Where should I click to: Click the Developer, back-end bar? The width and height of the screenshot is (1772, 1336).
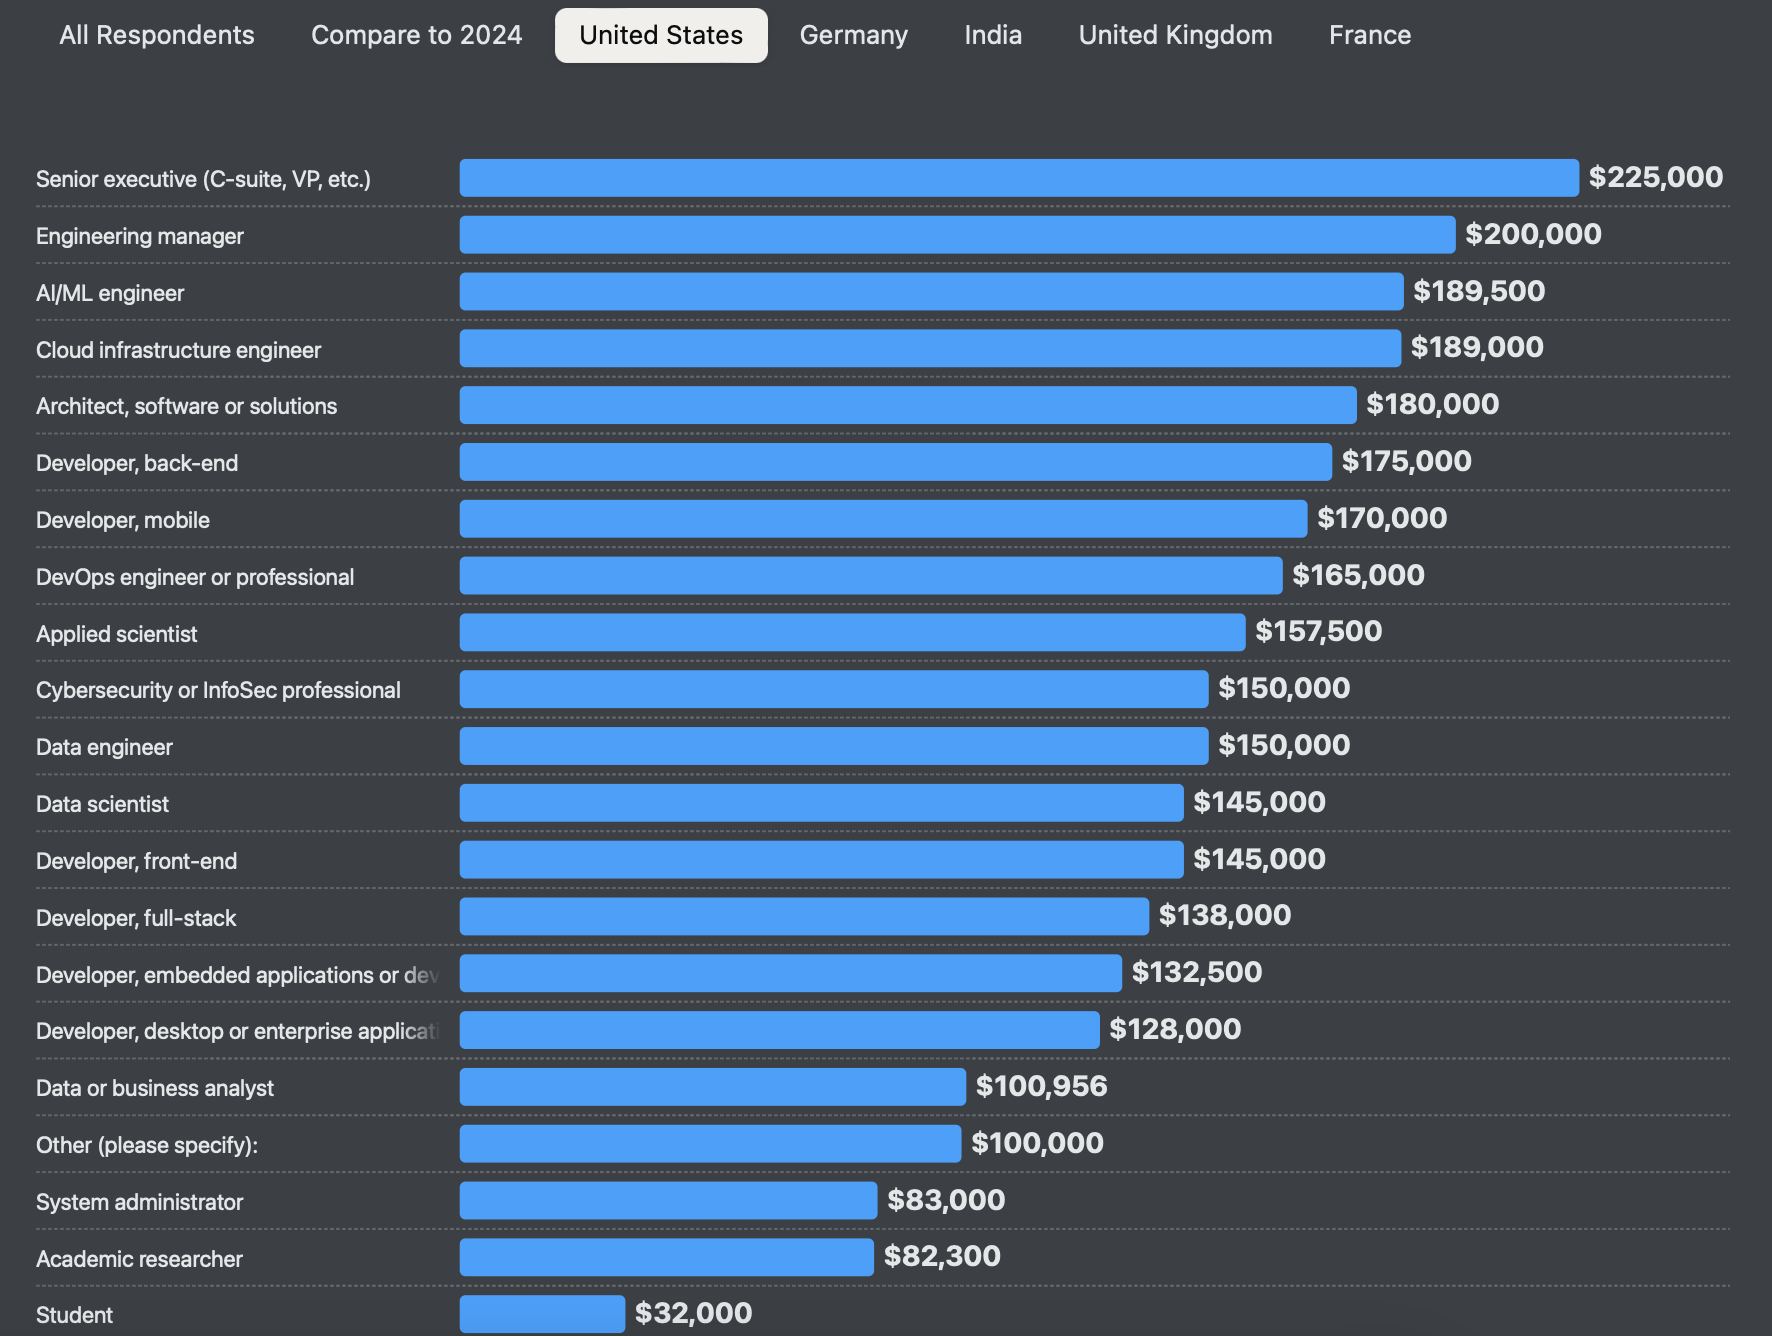tap(895, 462)
